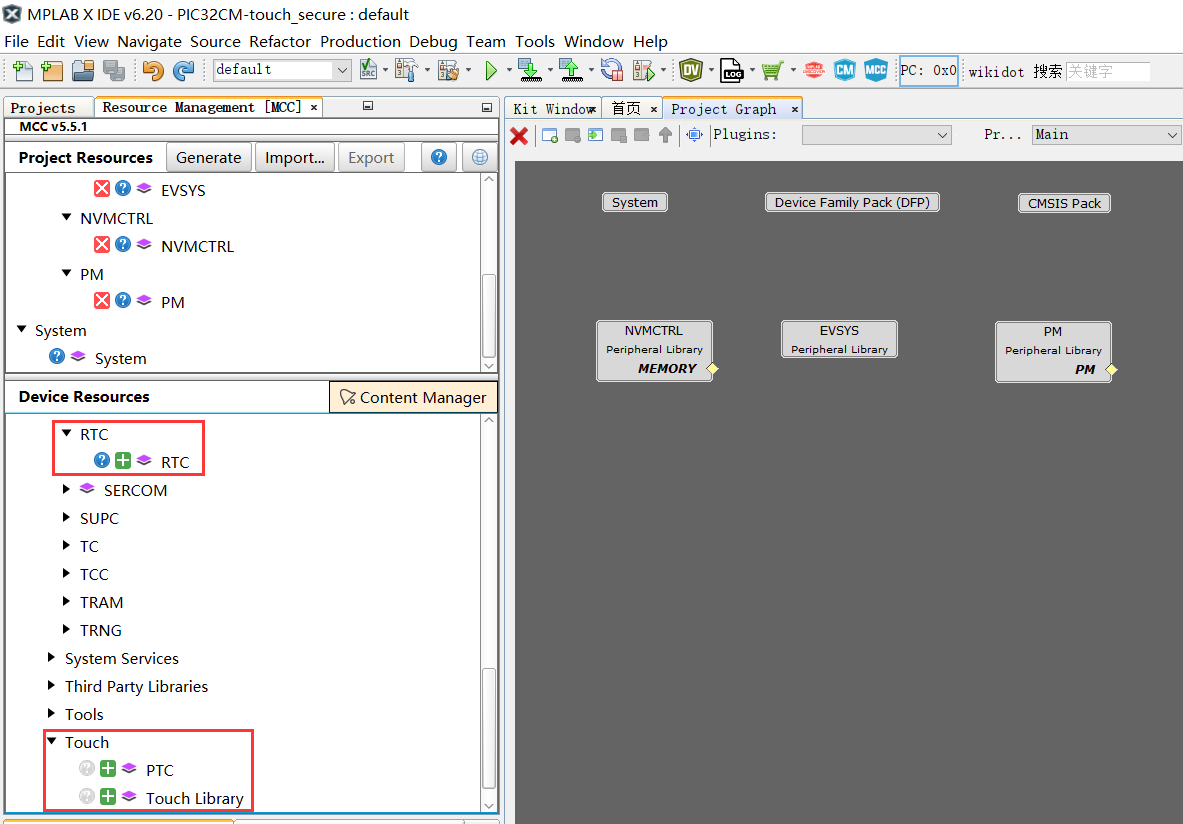Click the Build Project hammer icon

pyautogui.click(x=406, y=70)
